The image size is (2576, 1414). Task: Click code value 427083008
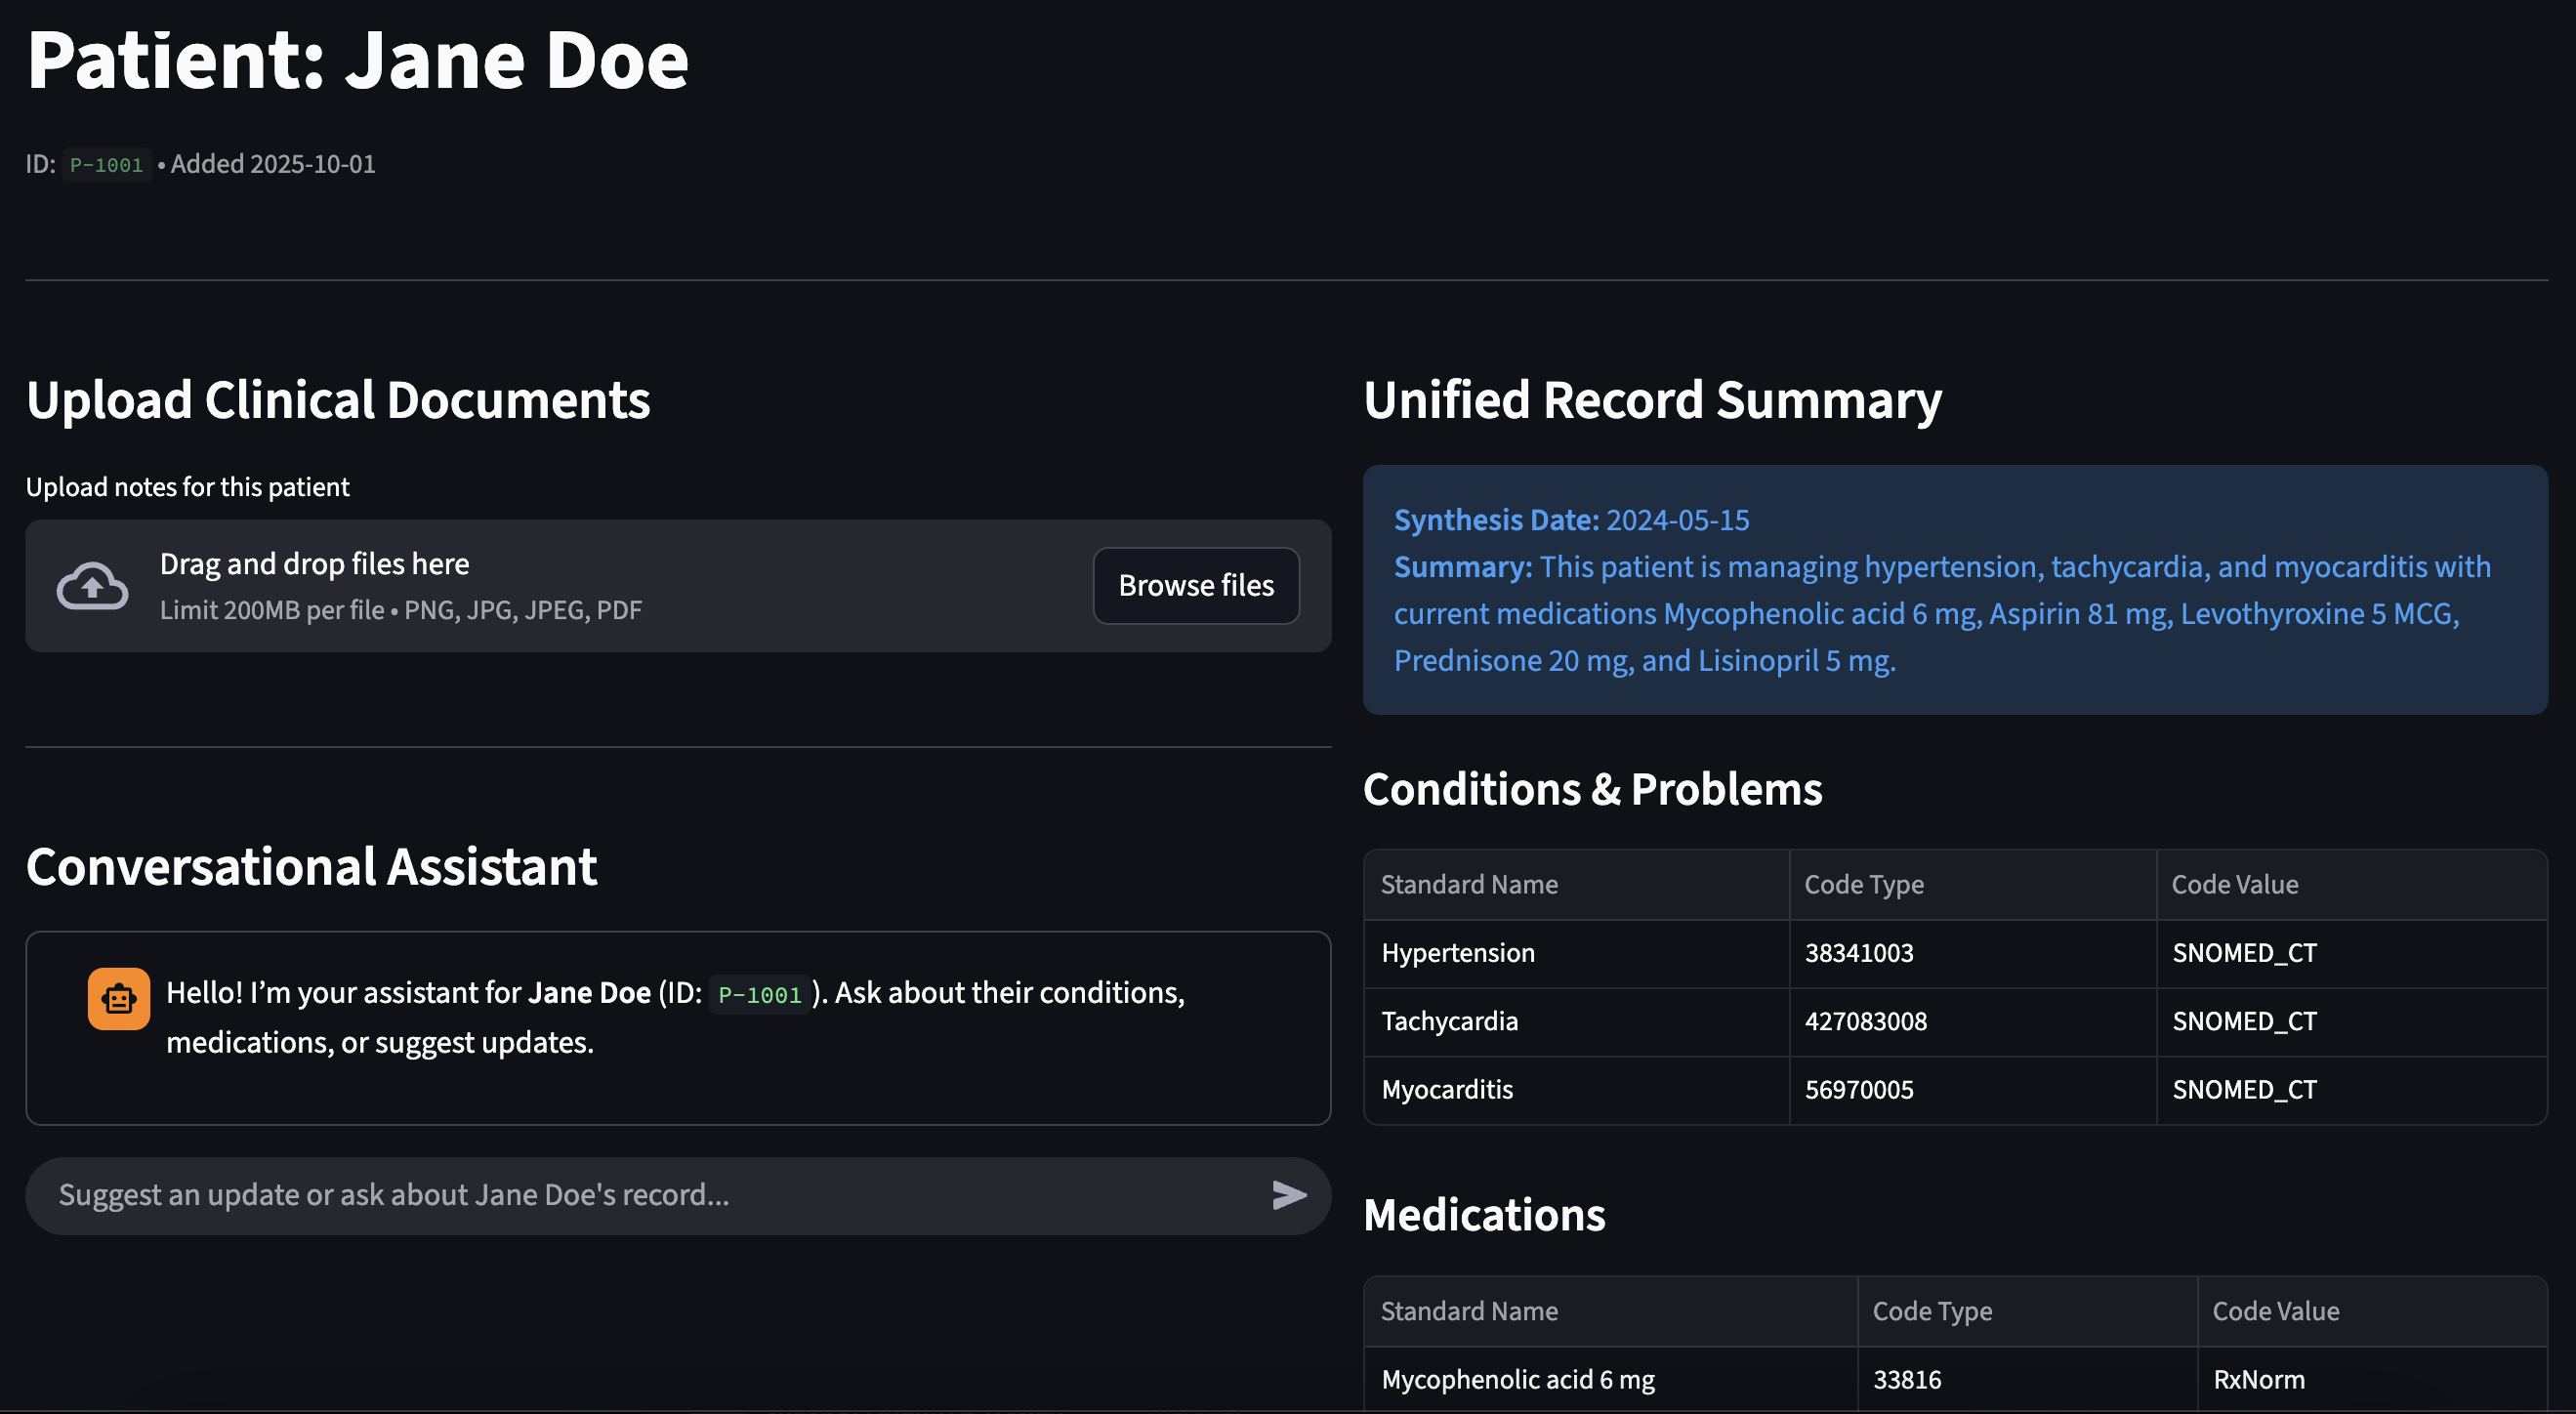1865,1021
